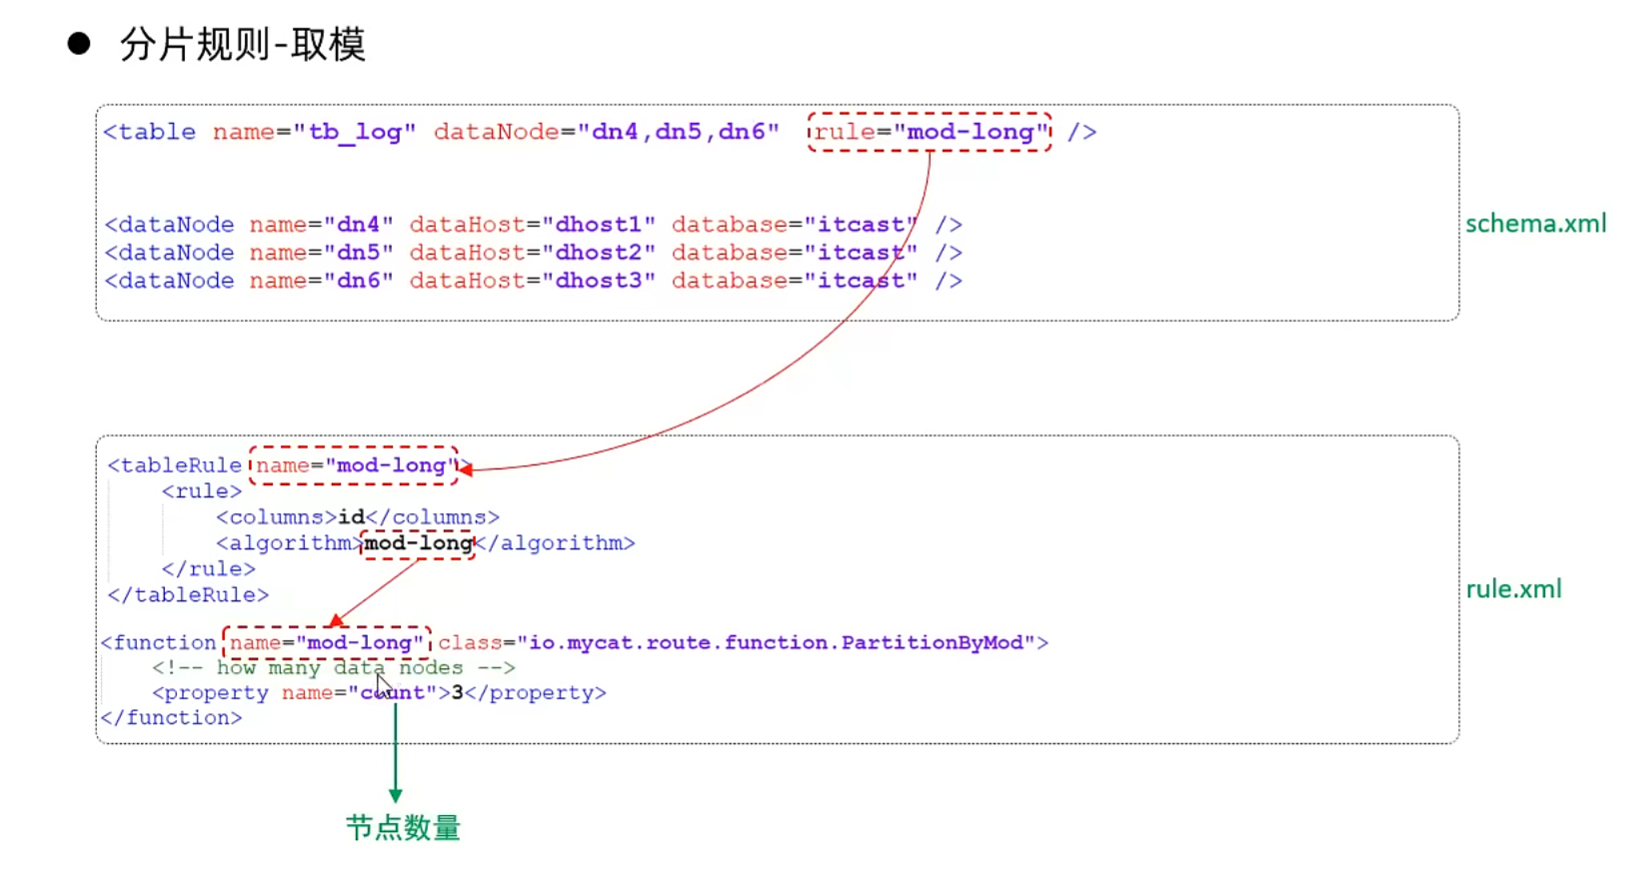
Task: Click dataNode="dn4,dn5,dn6" attribute text
Action: 606,132
